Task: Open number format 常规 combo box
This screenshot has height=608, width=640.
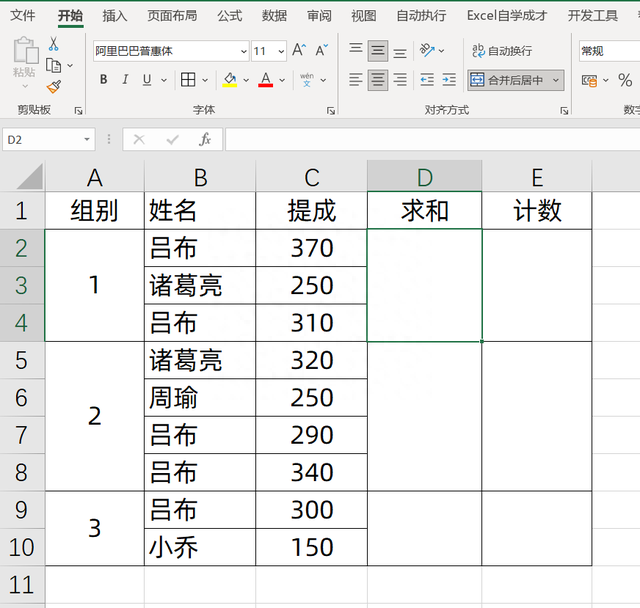Action: pos(609,51)
